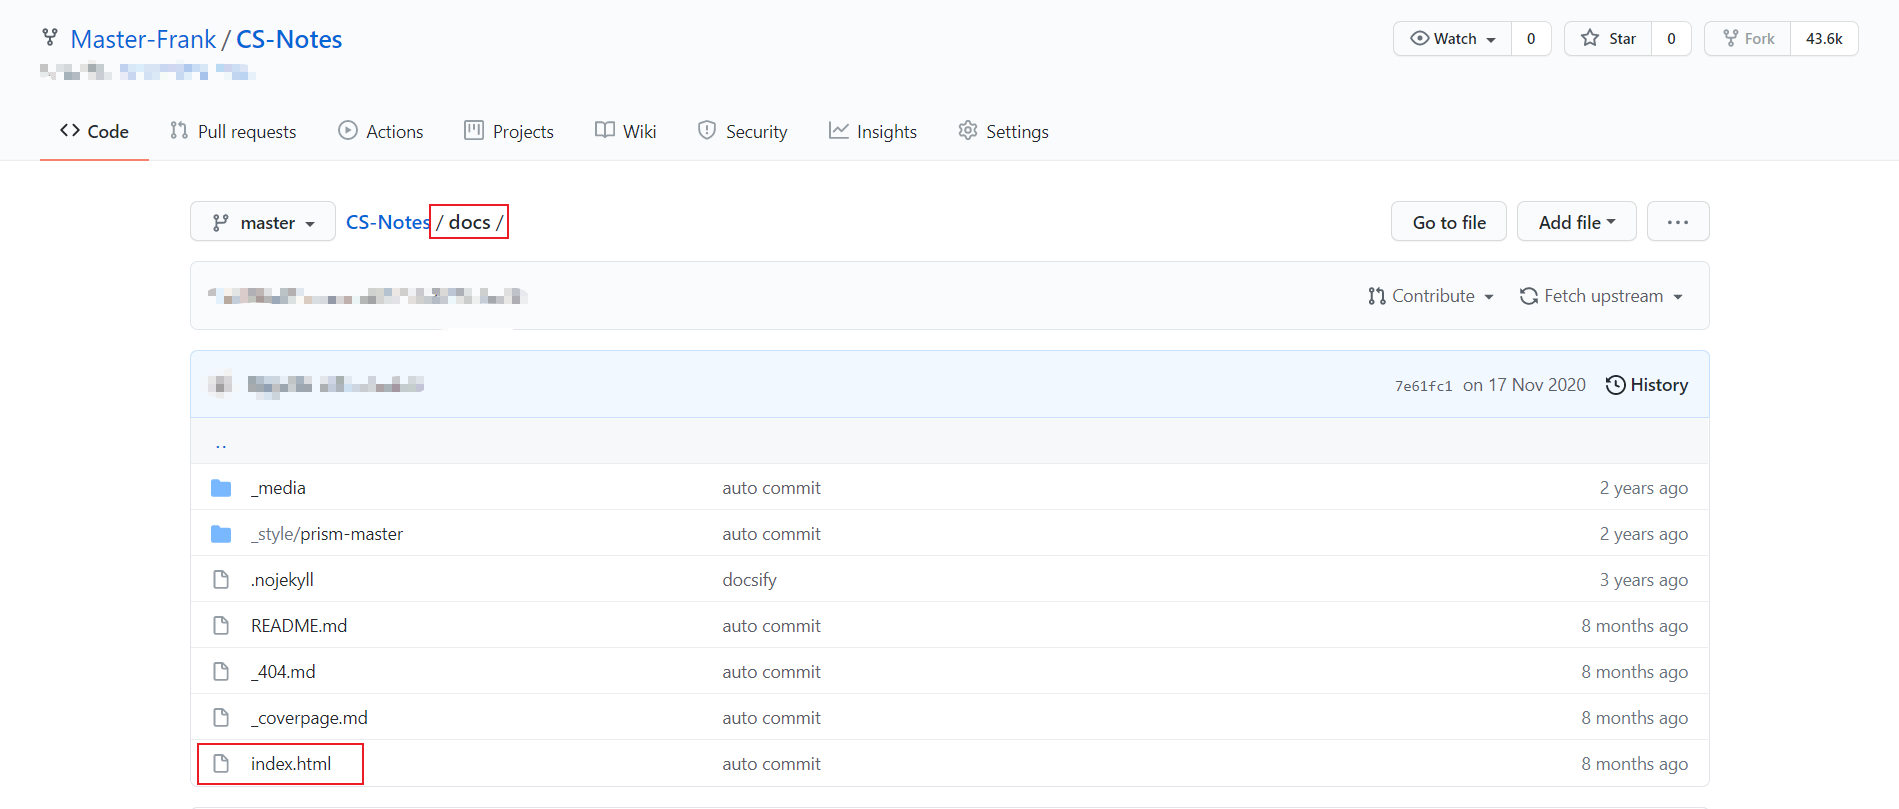Open the _media folder

(278, 488)
